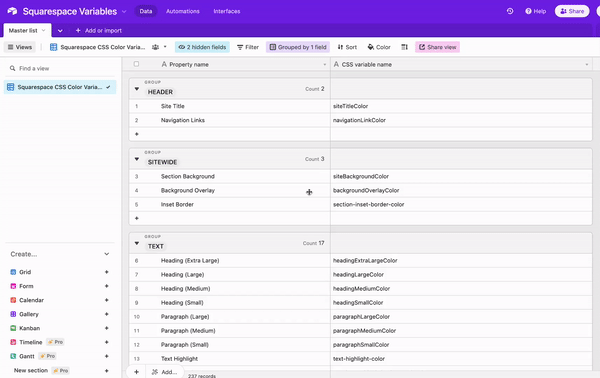Click the Share view button
Screen dimensions: 600x378
[x=437, y=47]
